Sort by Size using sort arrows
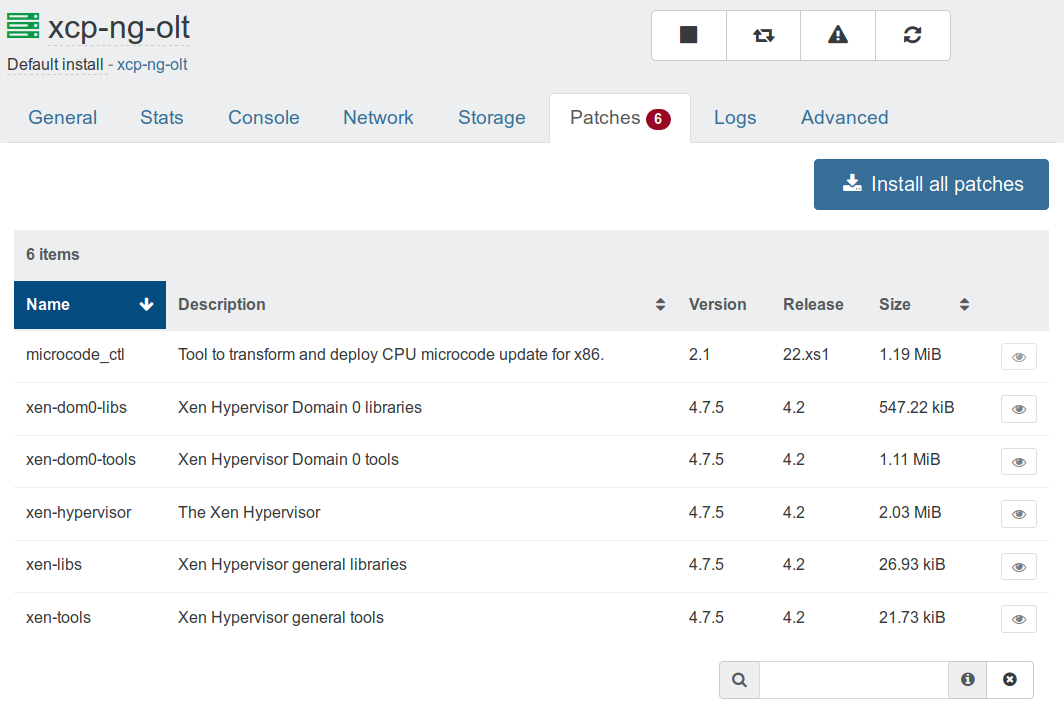Image resolution: width=1064 pixels, height=722 pixels. point(964,305)
